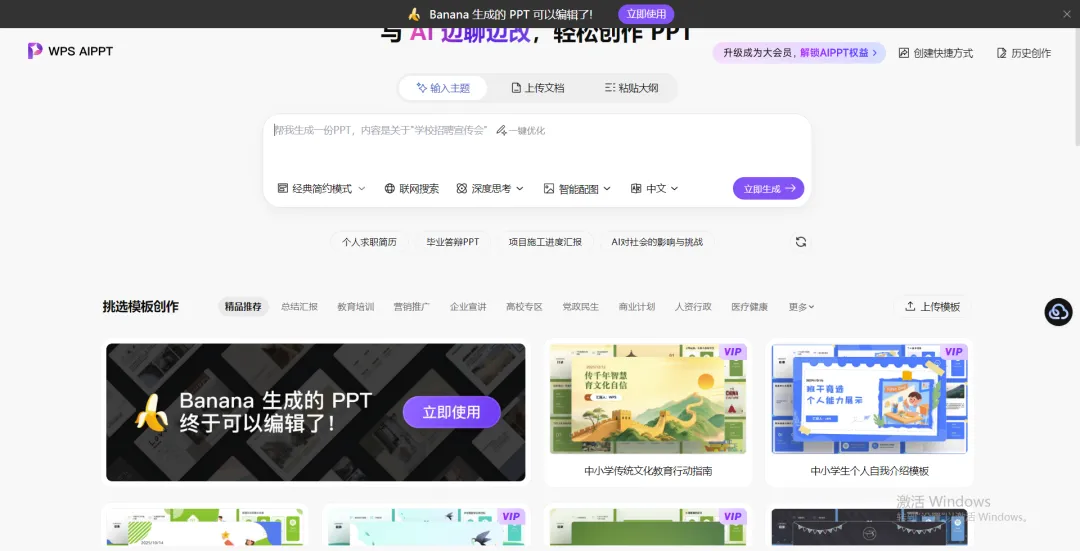1080x551 pixels.
Task: Choose the 项目施工进度汇报 suggestion chip
Action: 546,242
